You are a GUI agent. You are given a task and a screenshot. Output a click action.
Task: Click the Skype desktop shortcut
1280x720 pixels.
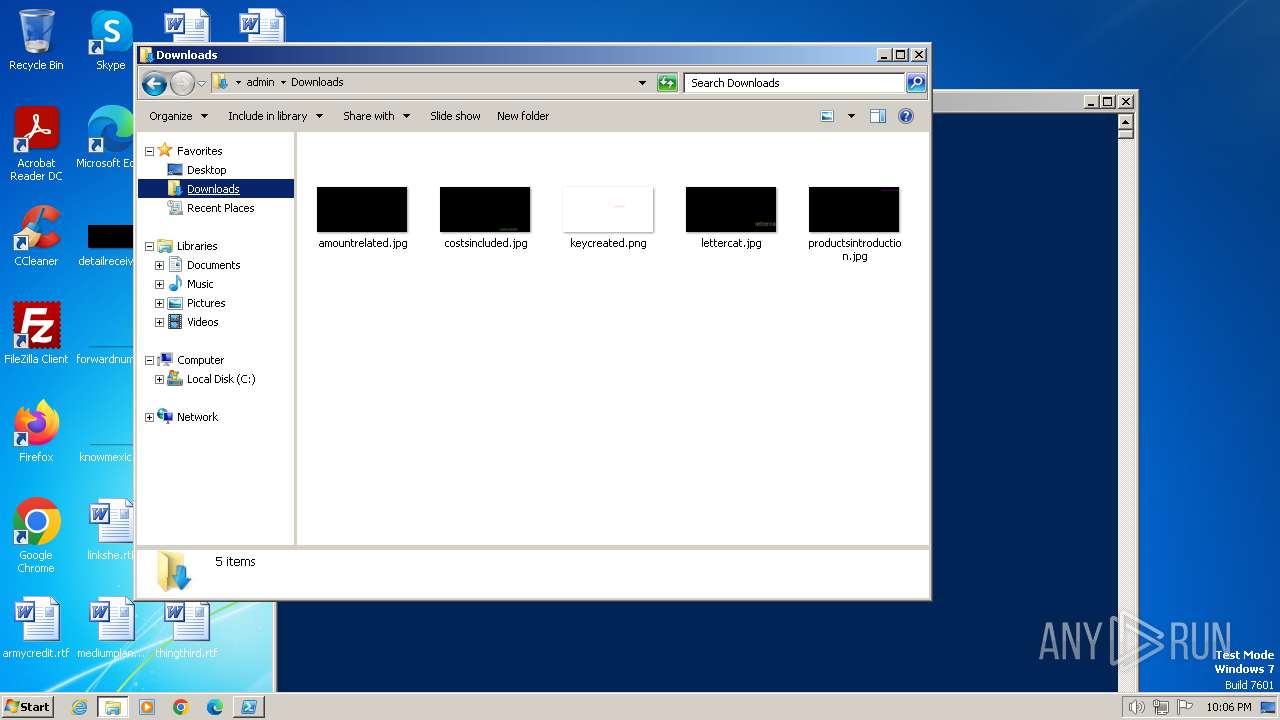click(x=110, y=40)
